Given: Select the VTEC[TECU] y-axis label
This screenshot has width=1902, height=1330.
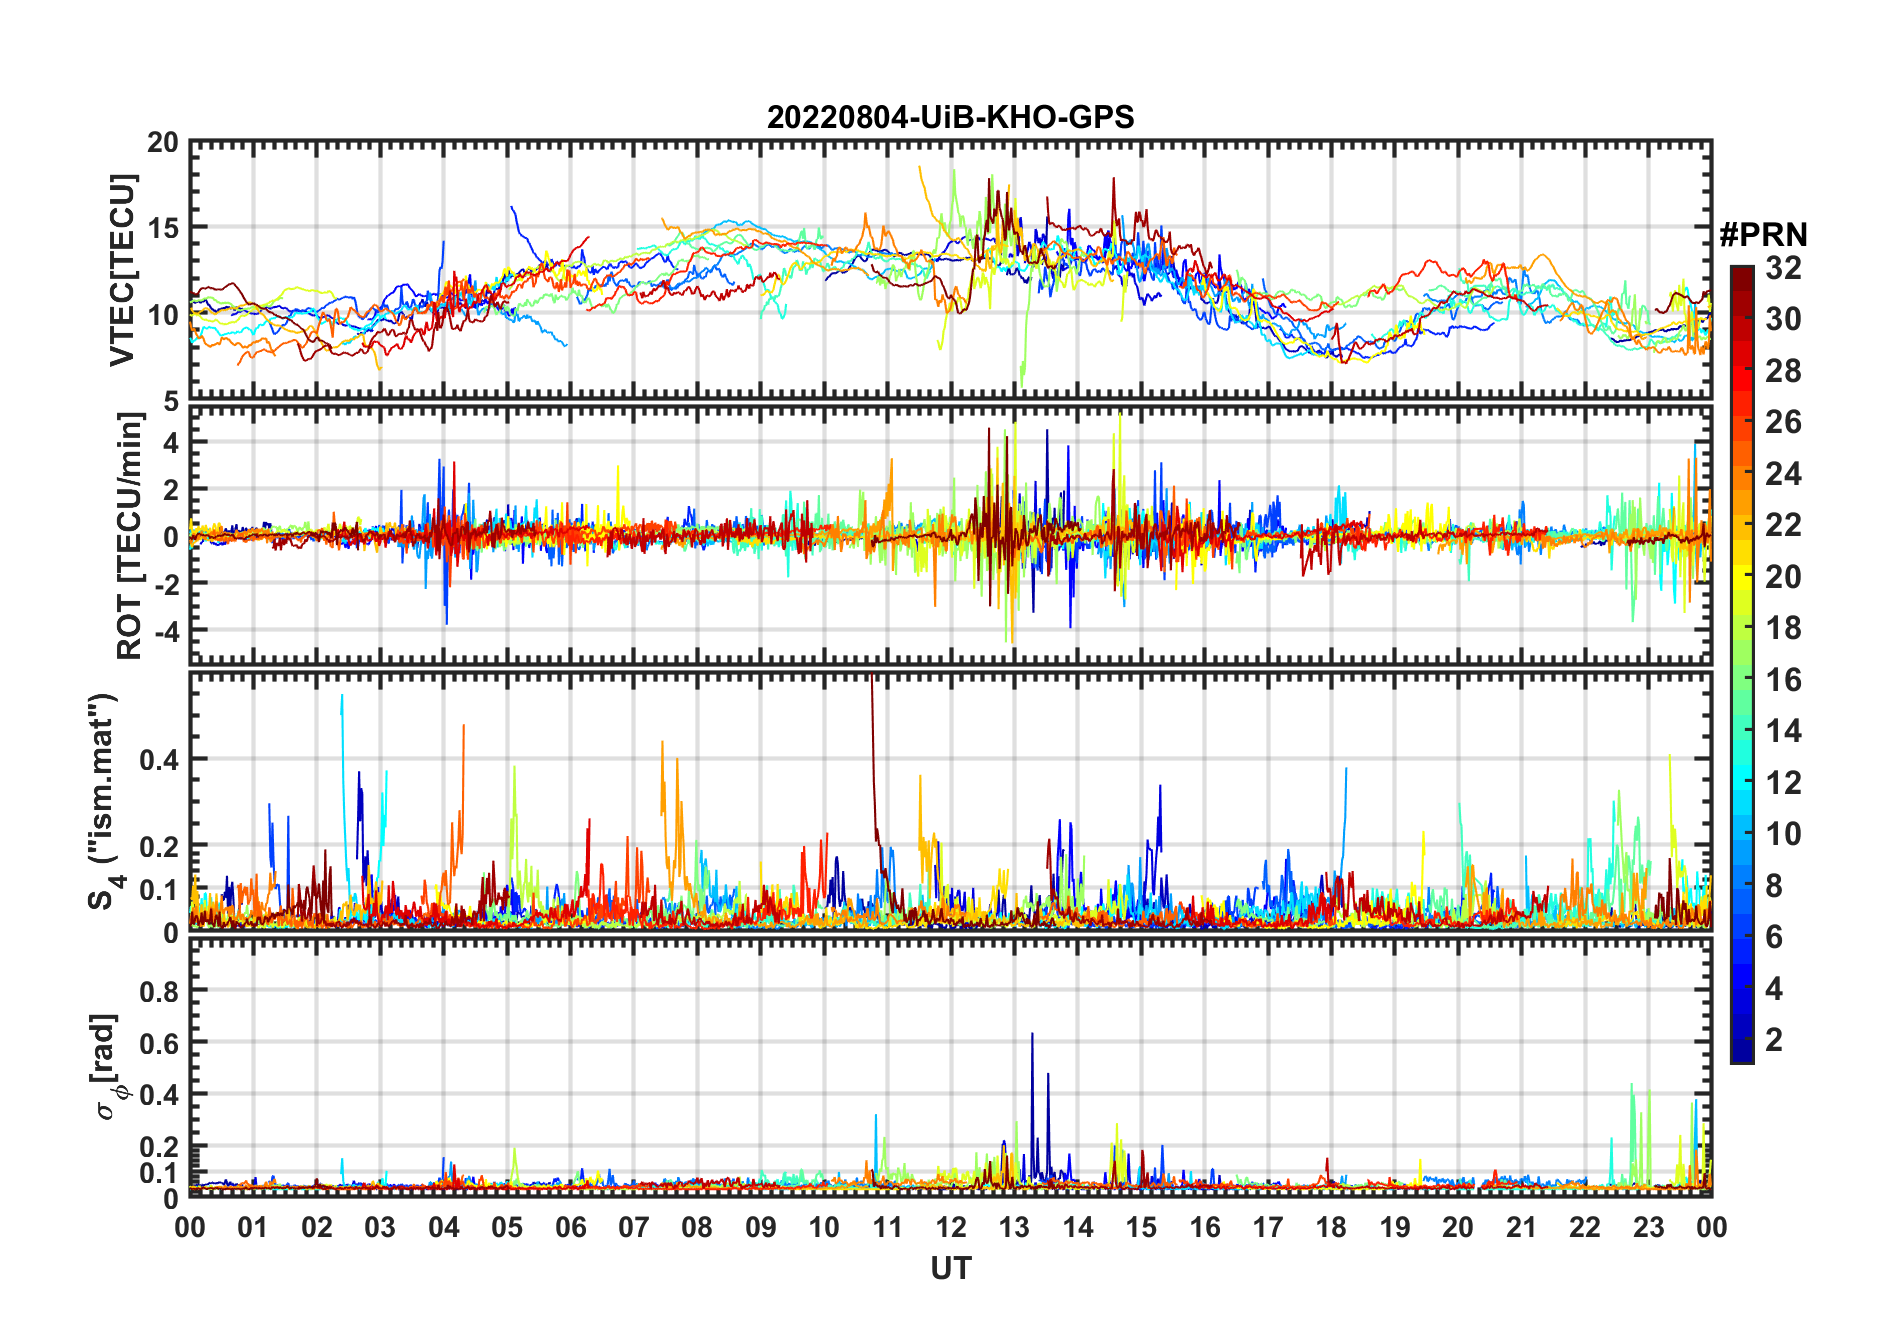Looking at the screenshot, I should (122, 271).
